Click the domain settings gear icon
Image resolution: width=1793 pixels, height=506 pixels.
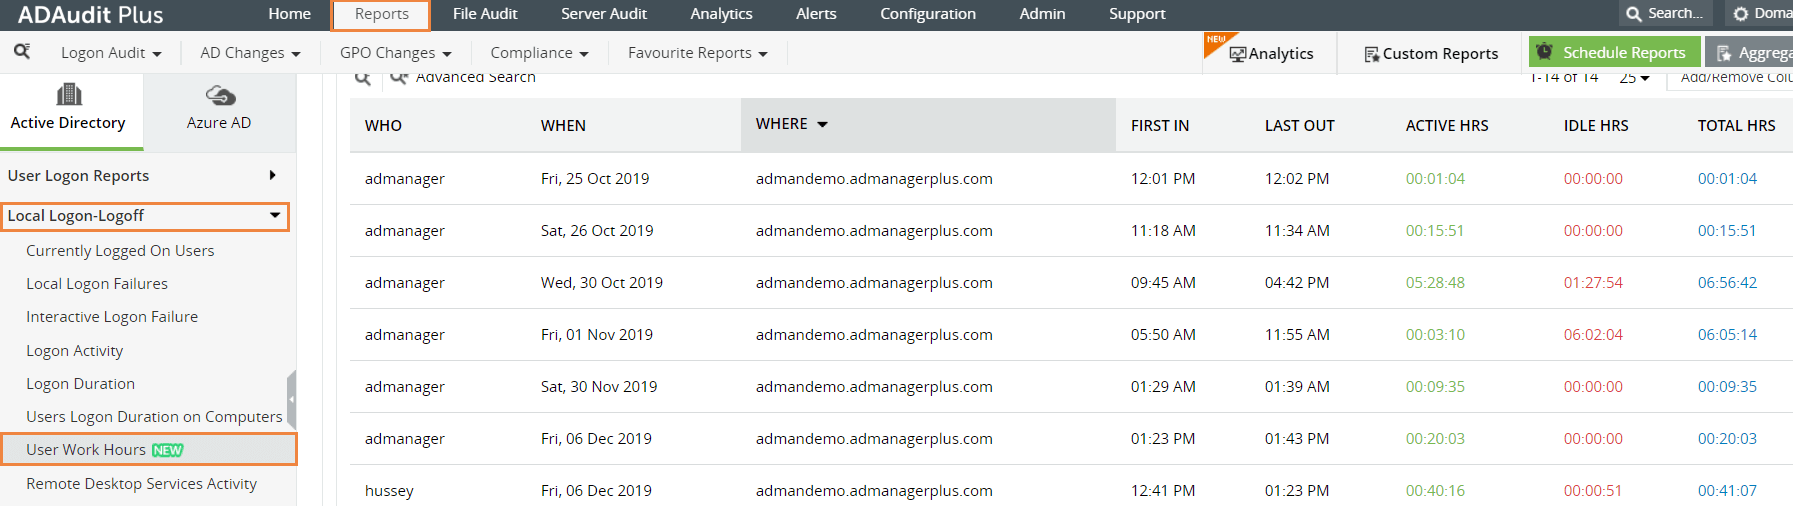tap(1741, 14)
